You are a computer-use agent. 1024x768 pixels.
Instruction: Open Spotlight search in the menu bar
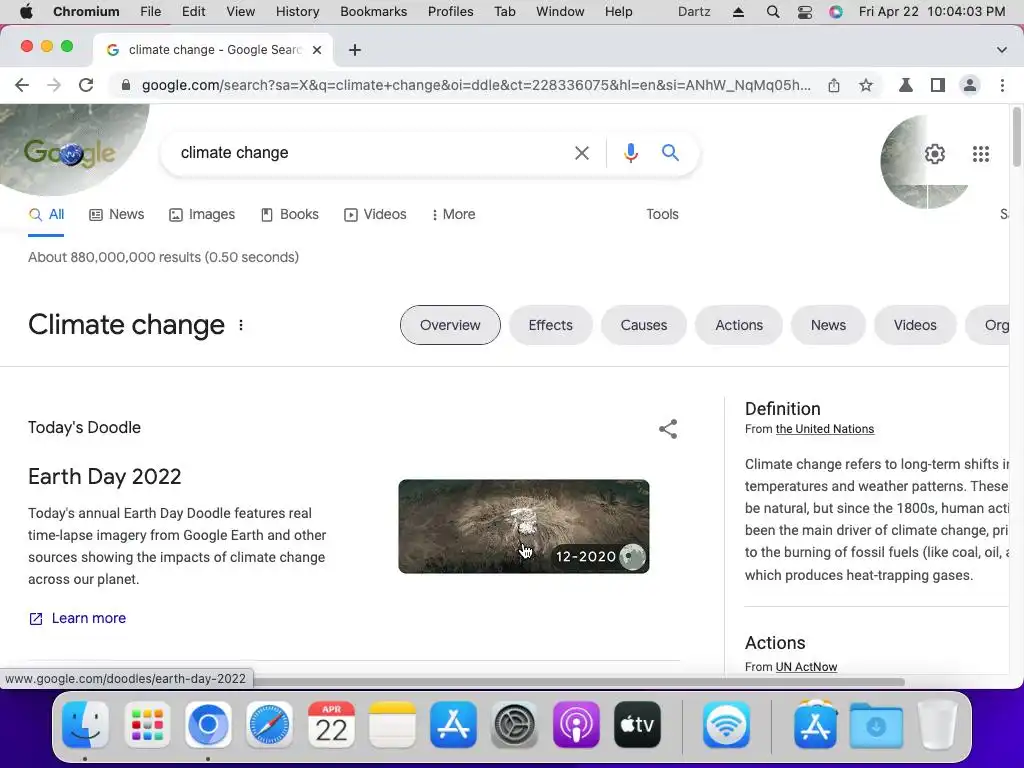pos(773,12)
